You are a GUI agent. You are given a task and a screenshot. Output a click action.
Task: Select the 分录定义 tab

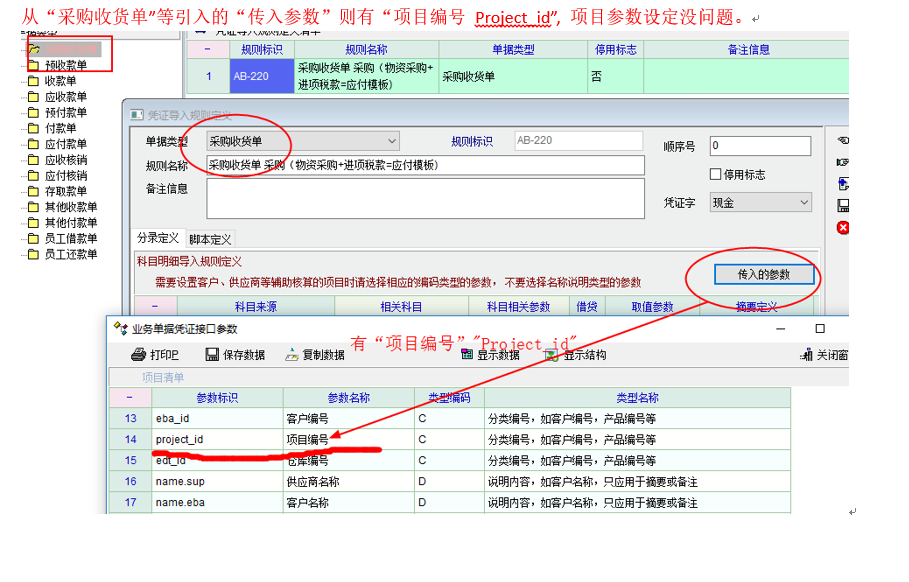pyautogui.click(x=158, y=239)
